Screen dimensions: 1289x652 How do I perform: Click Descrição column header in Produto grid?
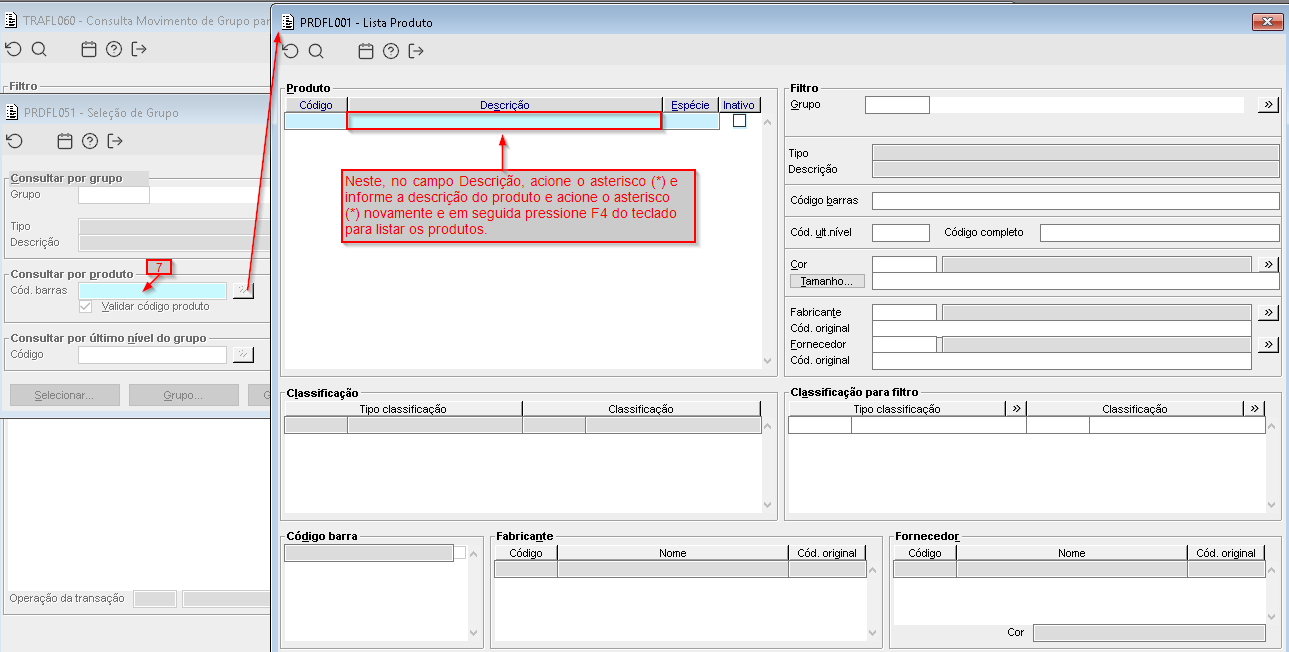pyautogui.click(x=505, y=105)
